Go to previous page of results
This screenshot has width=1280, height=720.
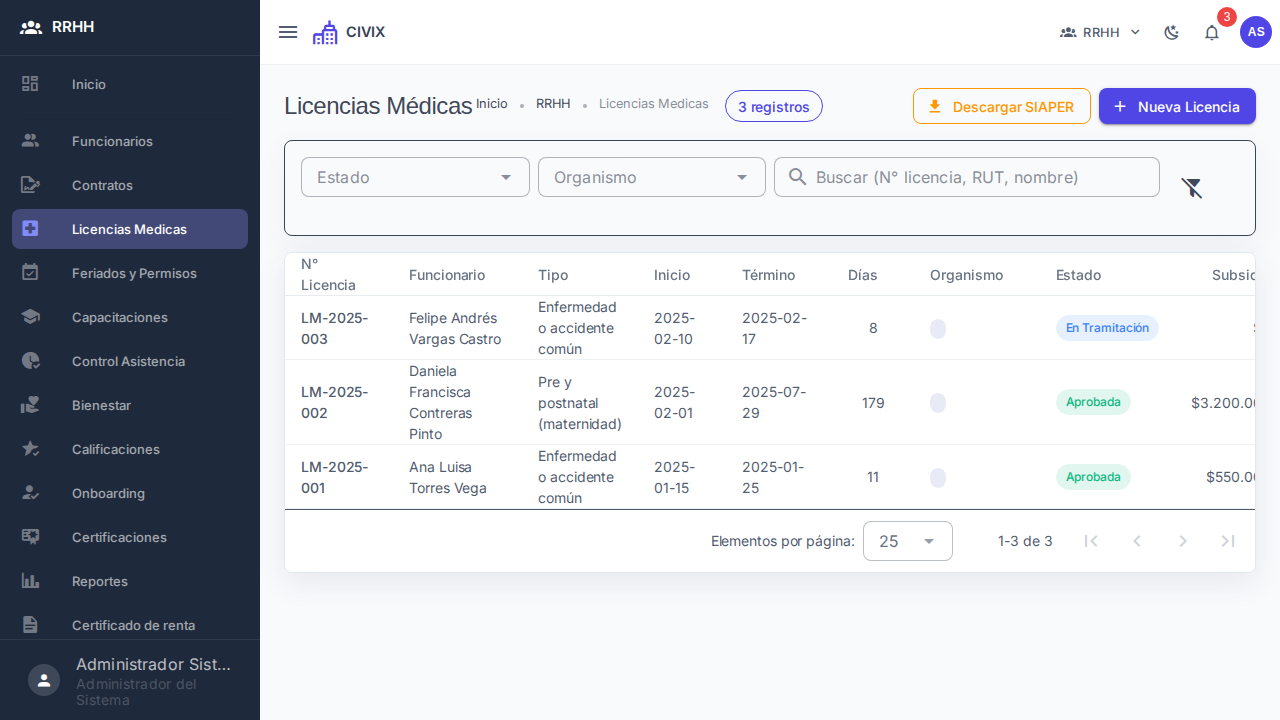(1137, 541)
